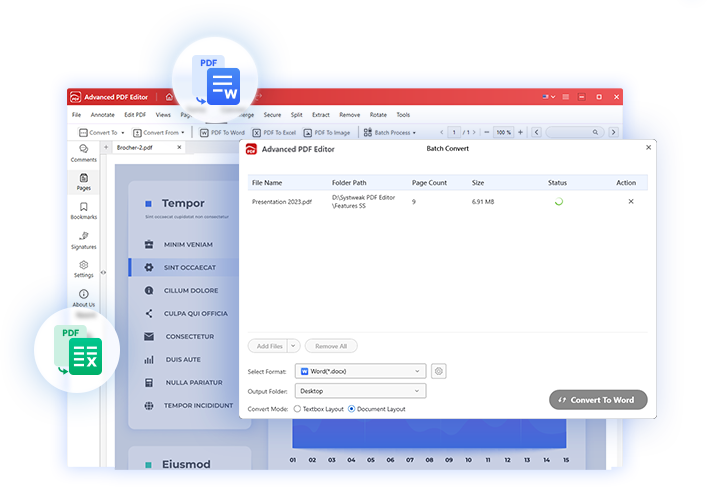The image size is (707, 487).
Task: Expand the Add Files dropdown arrow
Action: pyautogui.click(x=294, y=346)
